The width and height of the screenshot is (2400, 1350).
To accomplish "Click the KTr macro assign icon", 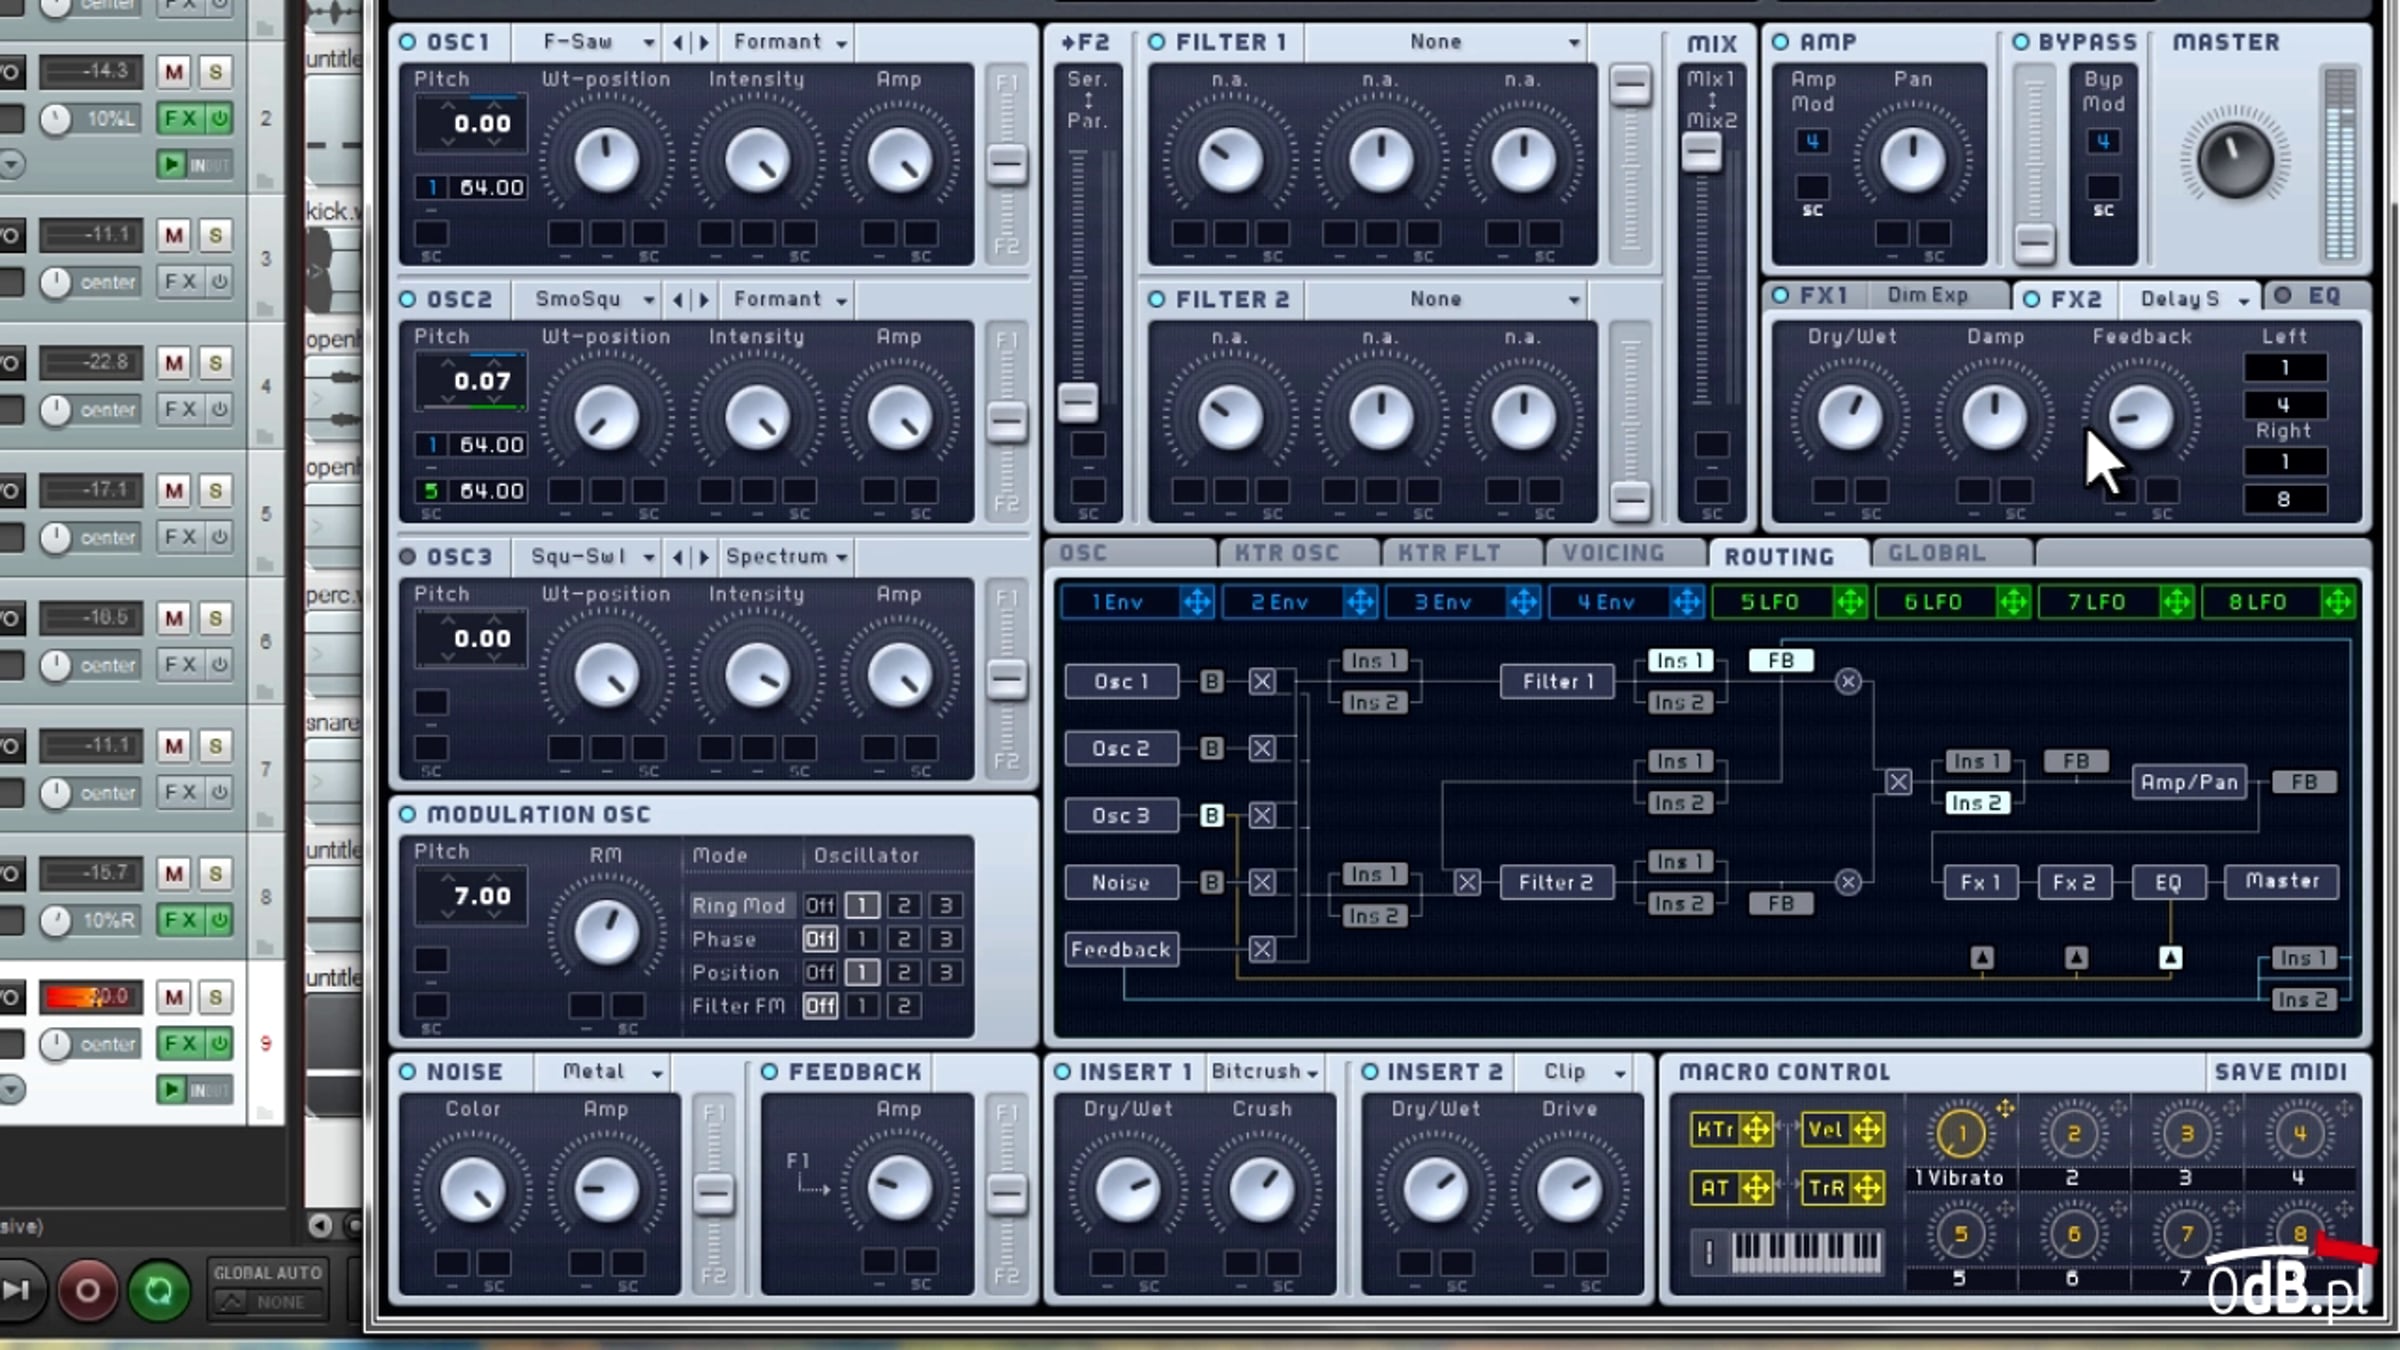I will point(1755,1130).
